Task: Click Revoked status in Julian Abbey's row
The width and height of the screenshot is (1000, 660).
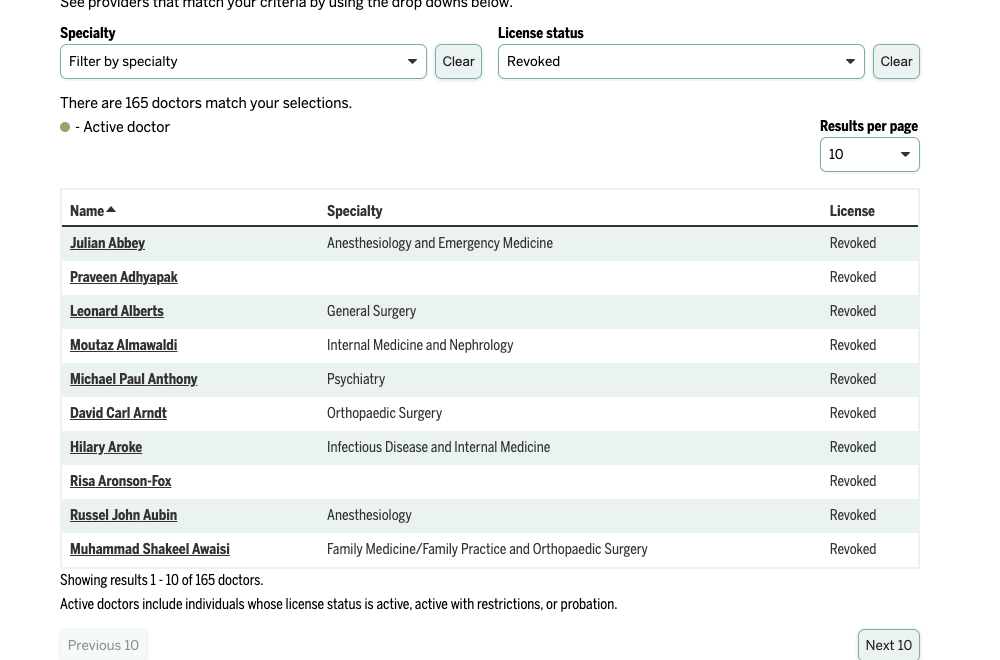Action: [853, 243]
